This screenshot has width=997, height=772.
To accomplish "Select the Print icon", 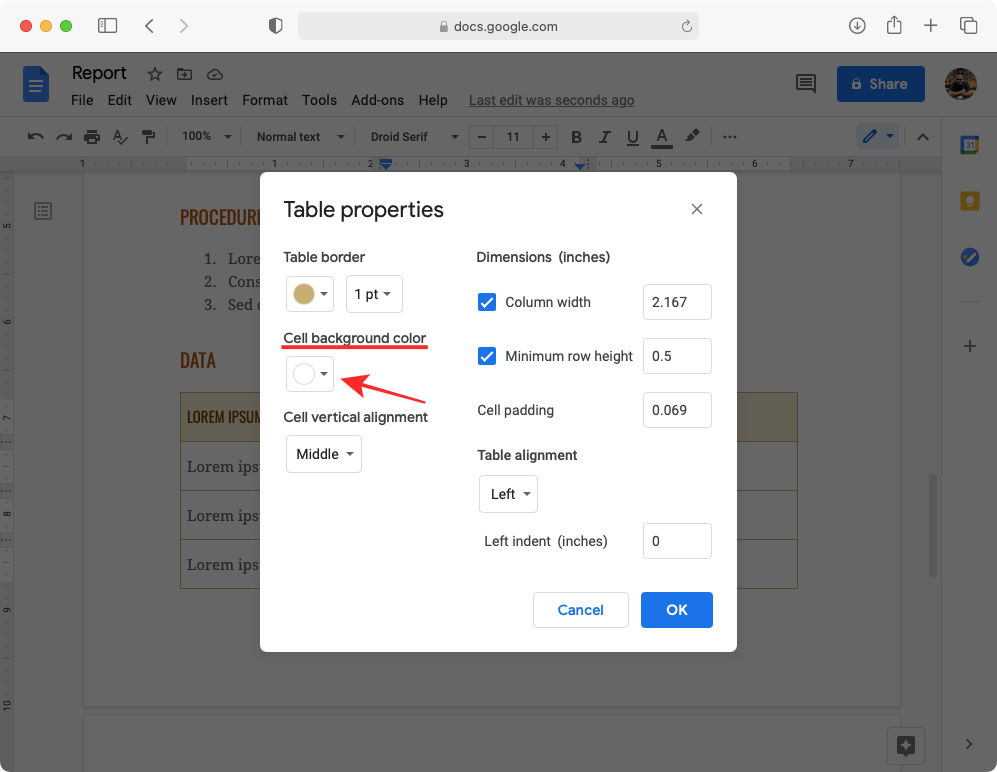I will 90,137.
